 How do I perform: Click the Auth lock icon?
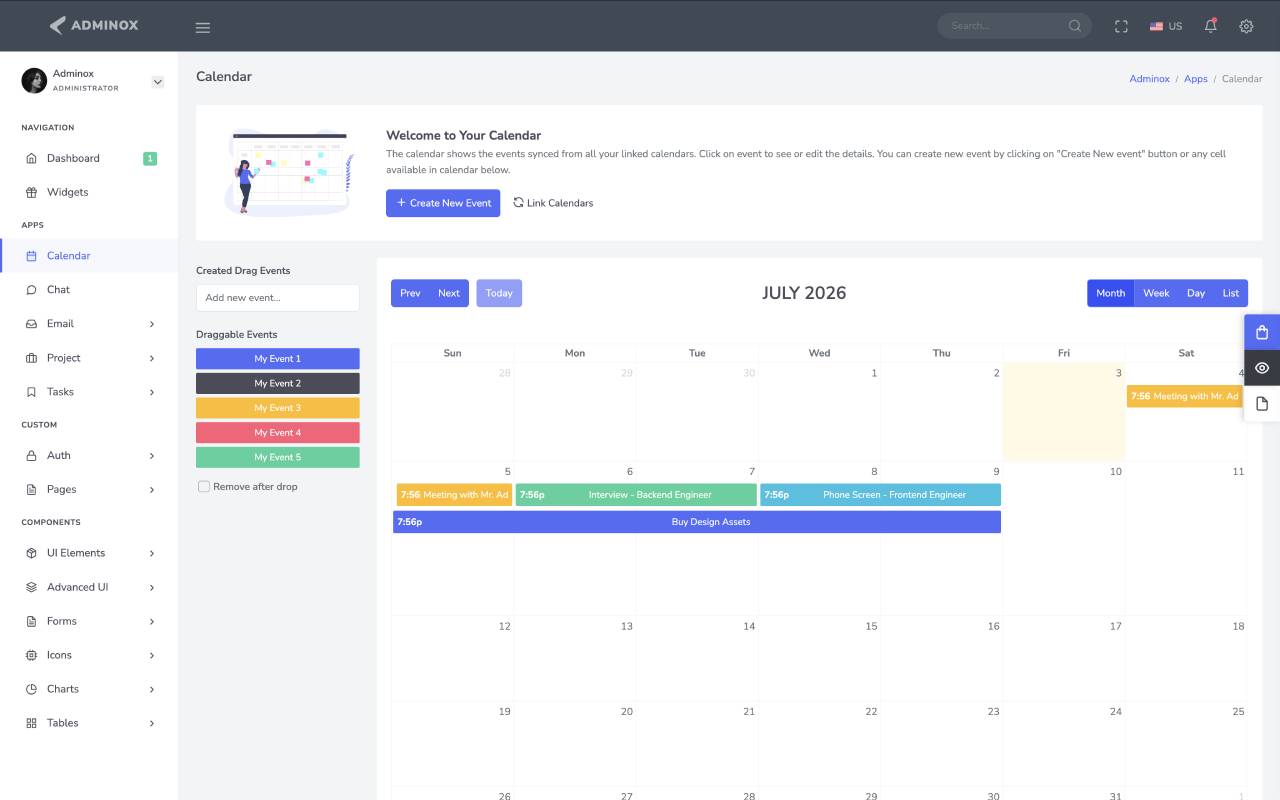click(31, 456)
